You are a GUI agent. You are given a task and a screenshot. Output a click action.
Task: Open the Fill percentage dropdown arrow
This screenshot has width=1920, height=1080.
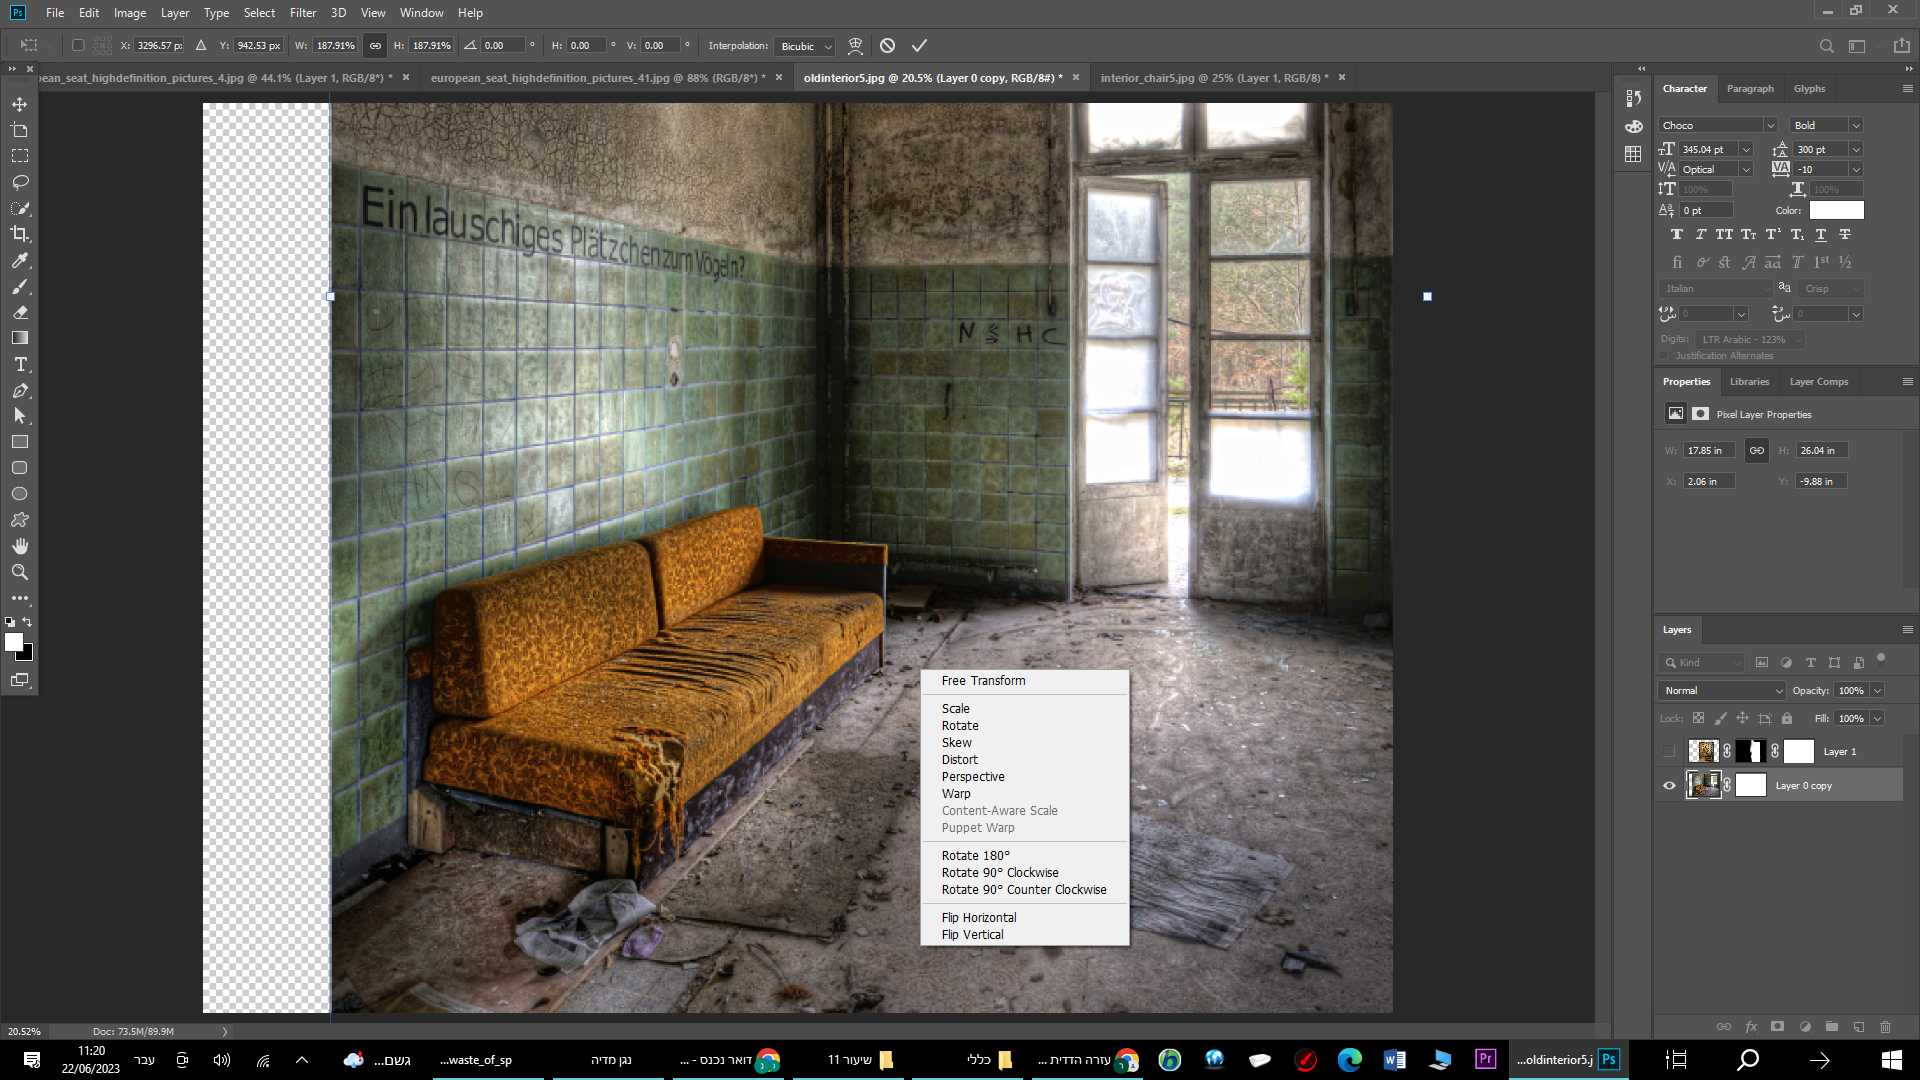(1877, 718)
